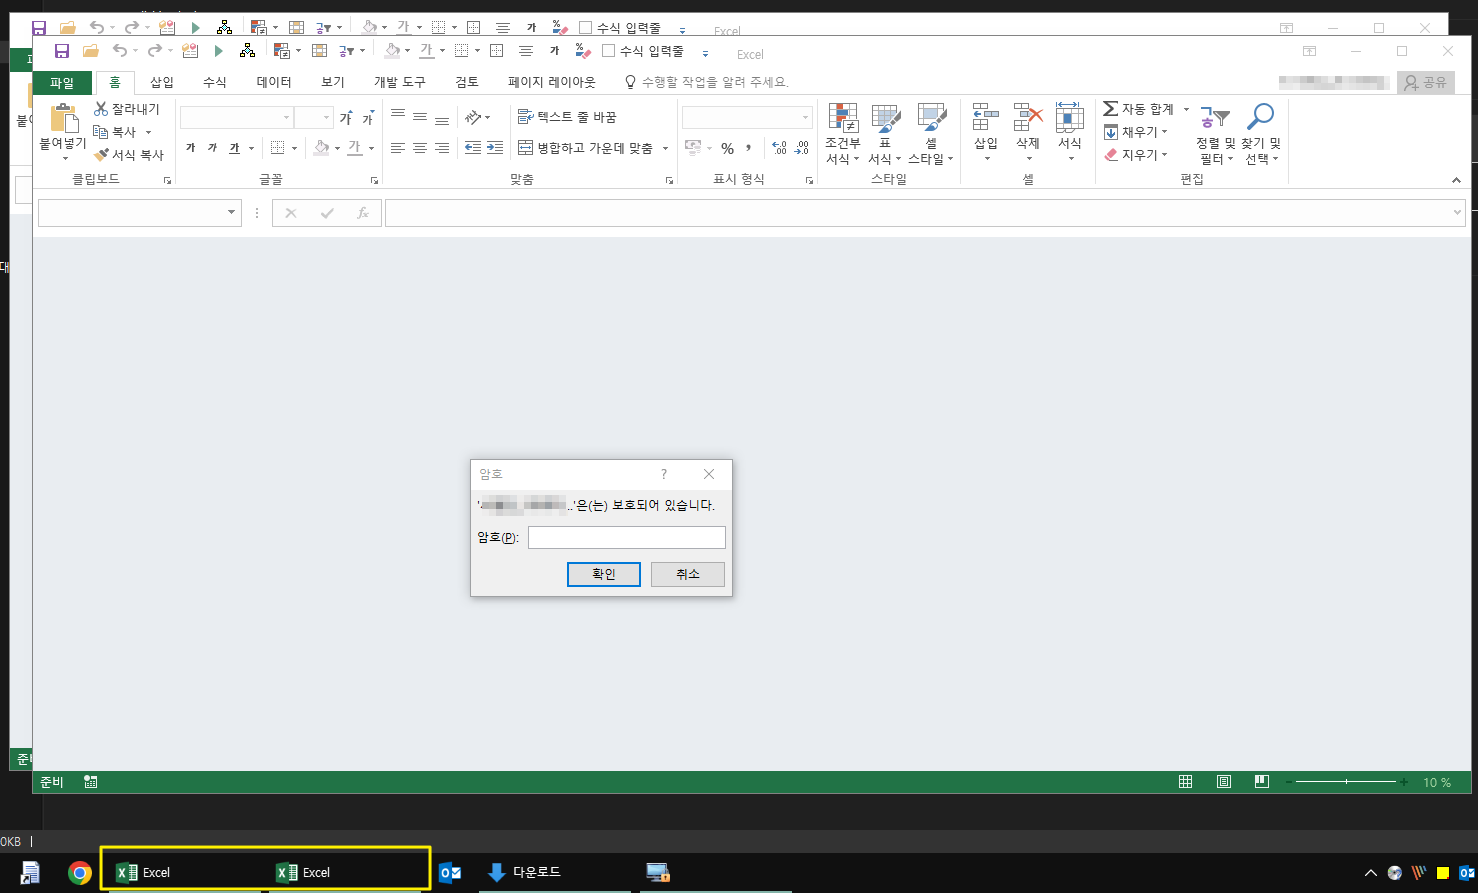Toggle center horizontal alignment in 맞춤 group
Image resolution: width=1478 pixels, height=893 pixels.
pos(420,148)
